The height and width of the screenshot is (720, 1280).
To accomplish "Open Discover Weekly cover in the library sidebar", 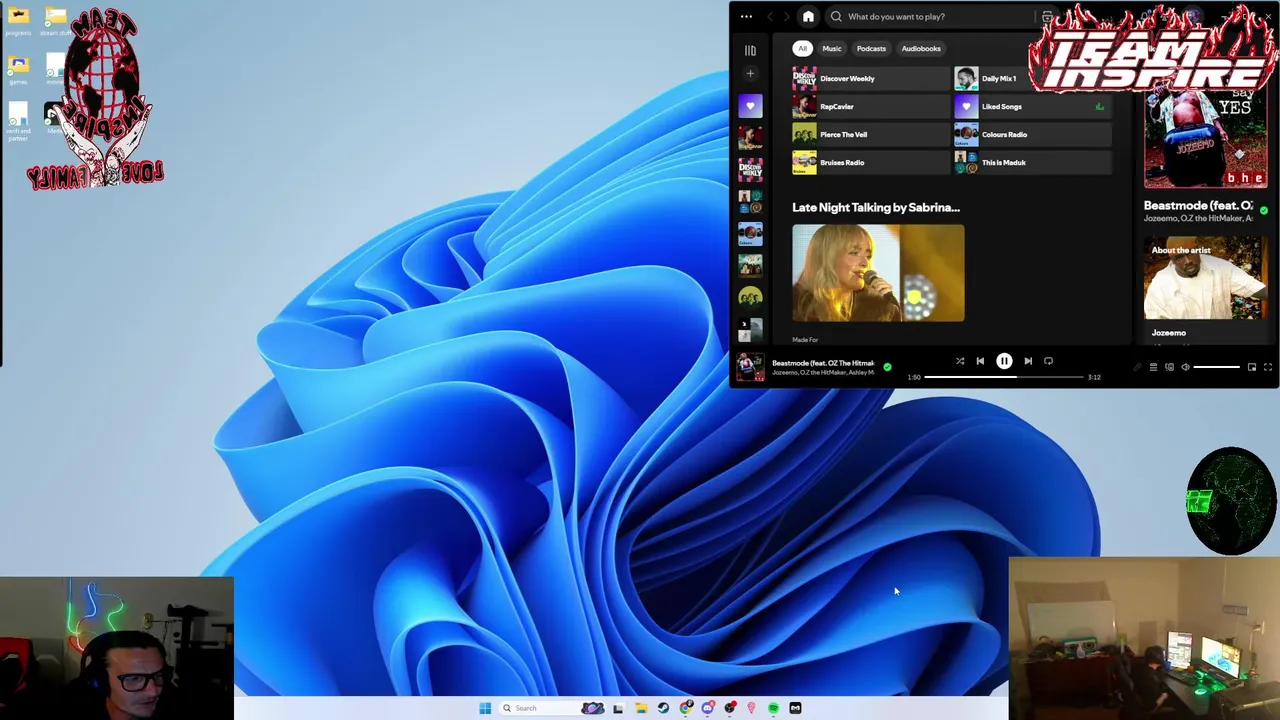I will pyautogui.click(x=750, y=170).
